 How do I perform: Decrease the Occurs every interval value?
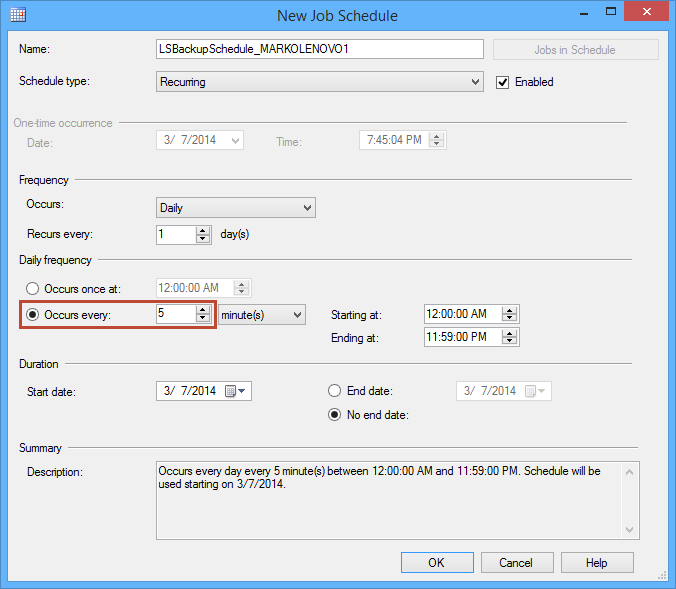(203, 319)
